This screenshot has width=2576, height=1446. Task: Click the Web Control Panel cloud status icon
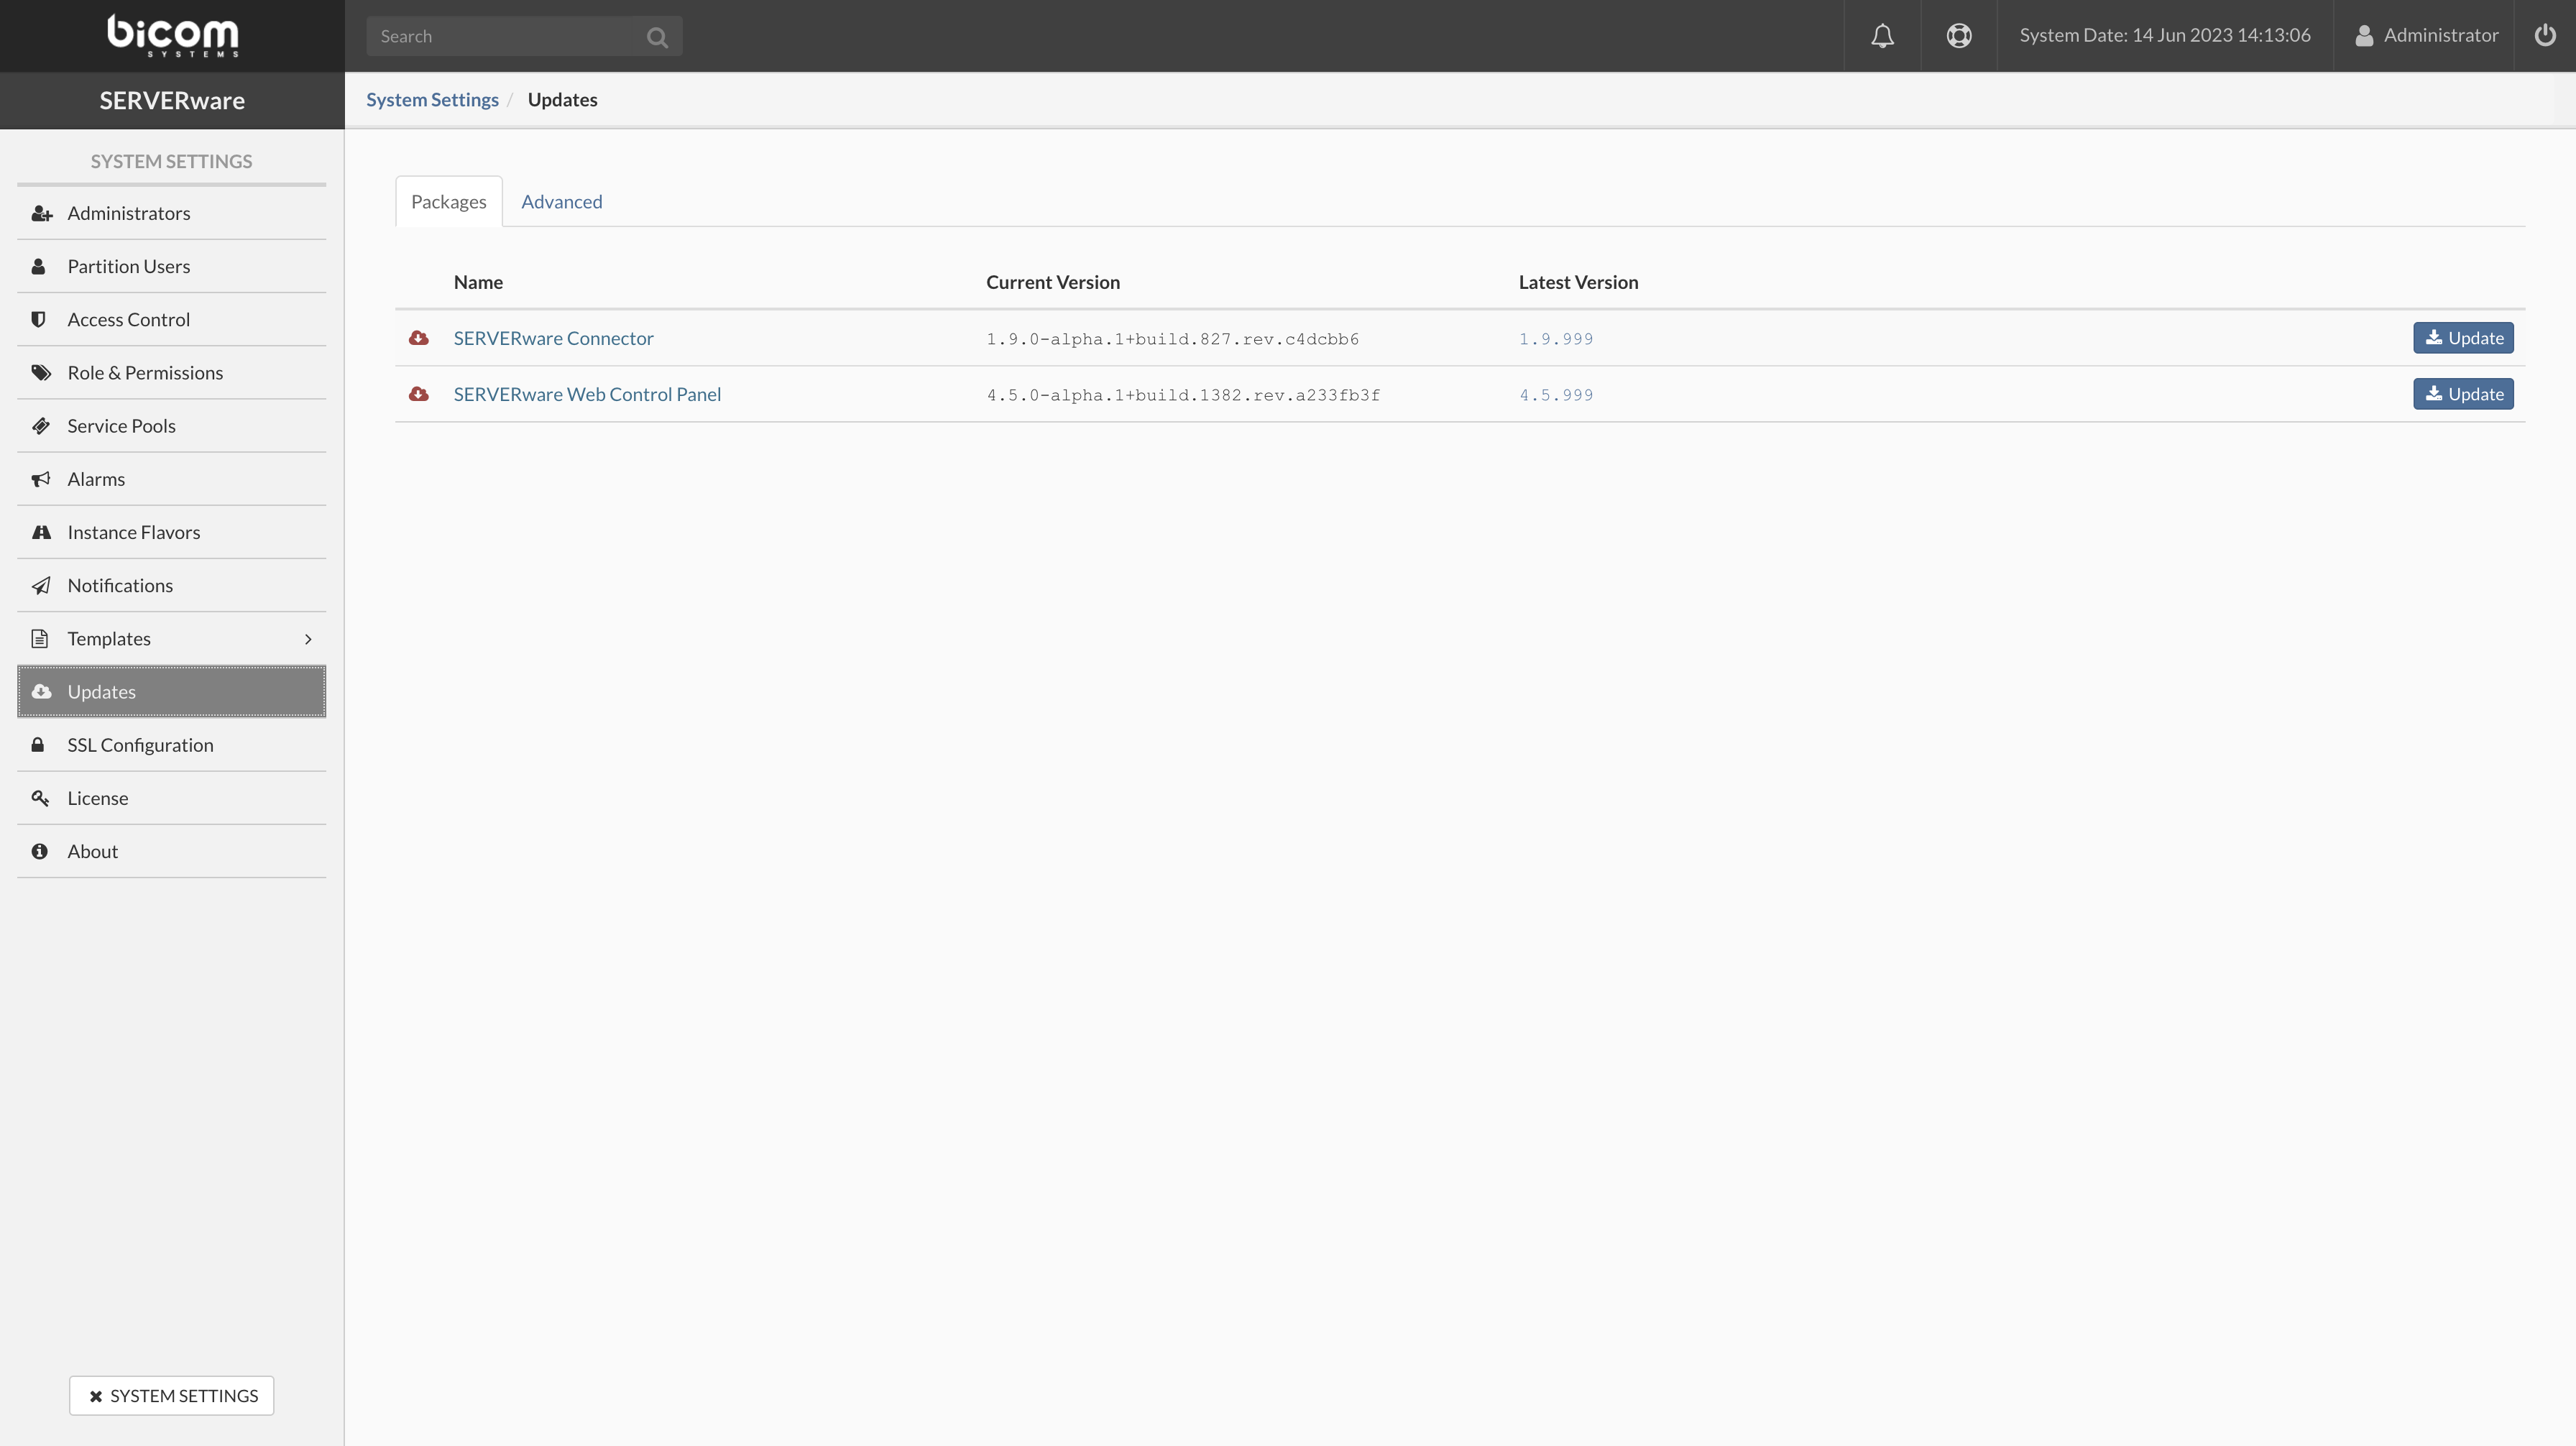point(419,394)
